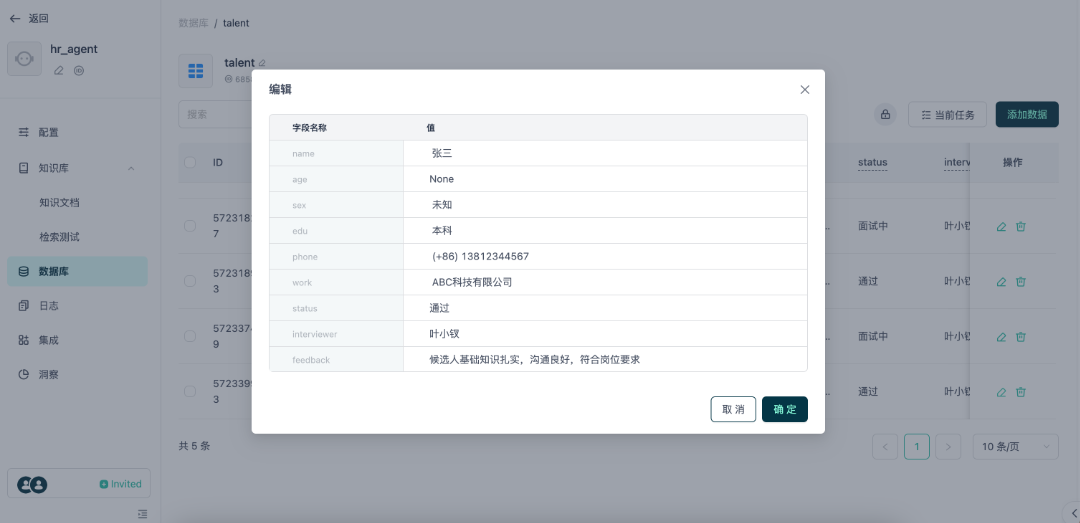Edit the last 通过 row via pencil icon

pos(1001,392)
